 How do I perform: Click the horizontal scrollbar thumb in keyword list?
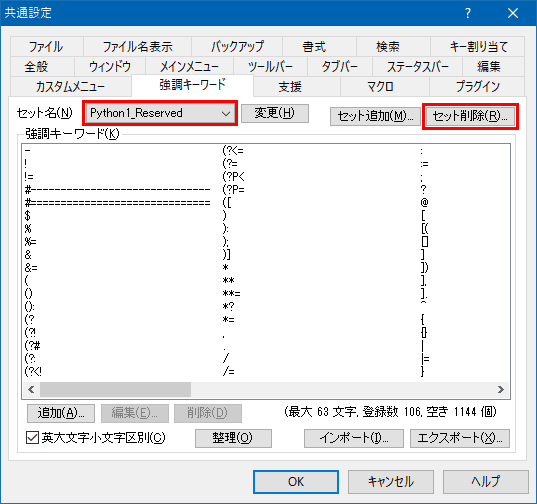pos(115,389)
